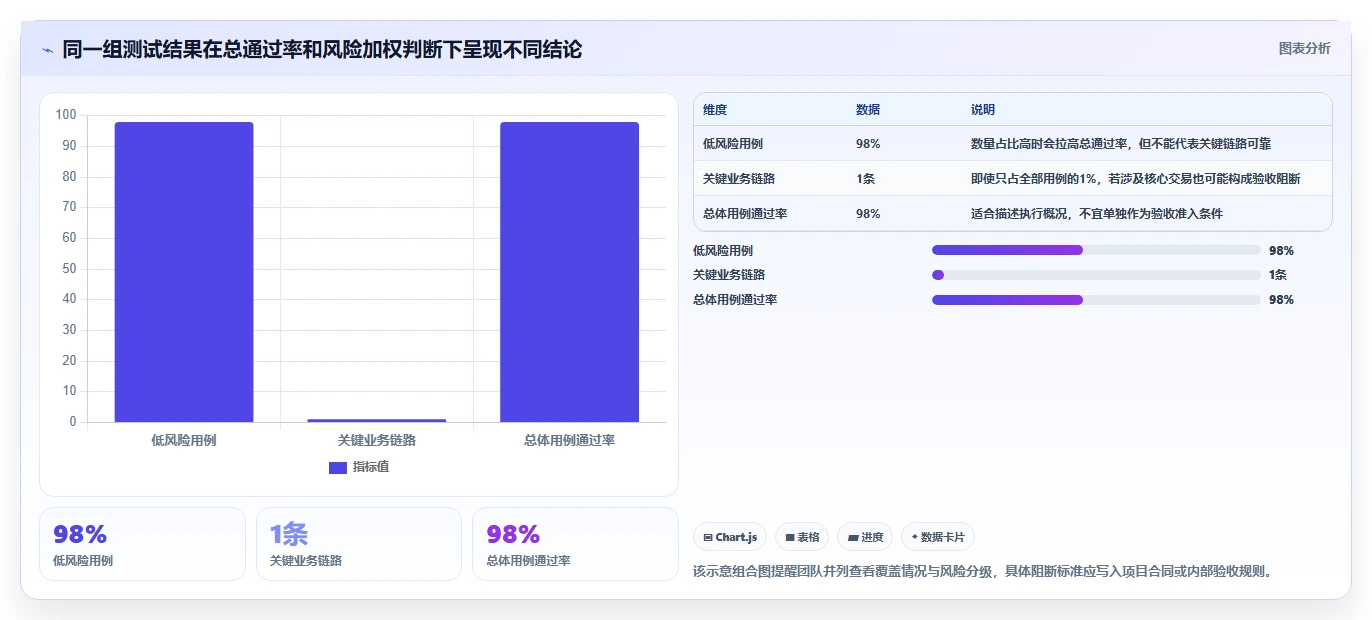This screenshot has width=1372, height=620.
Task: Click the 进度 tag chip
Action: click(865, 537)
